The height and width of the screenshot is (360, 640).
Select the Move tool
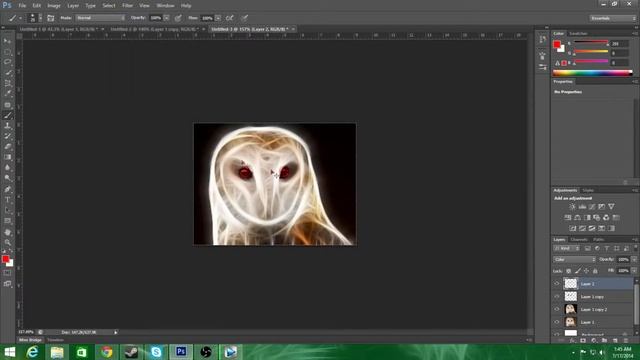7,41
